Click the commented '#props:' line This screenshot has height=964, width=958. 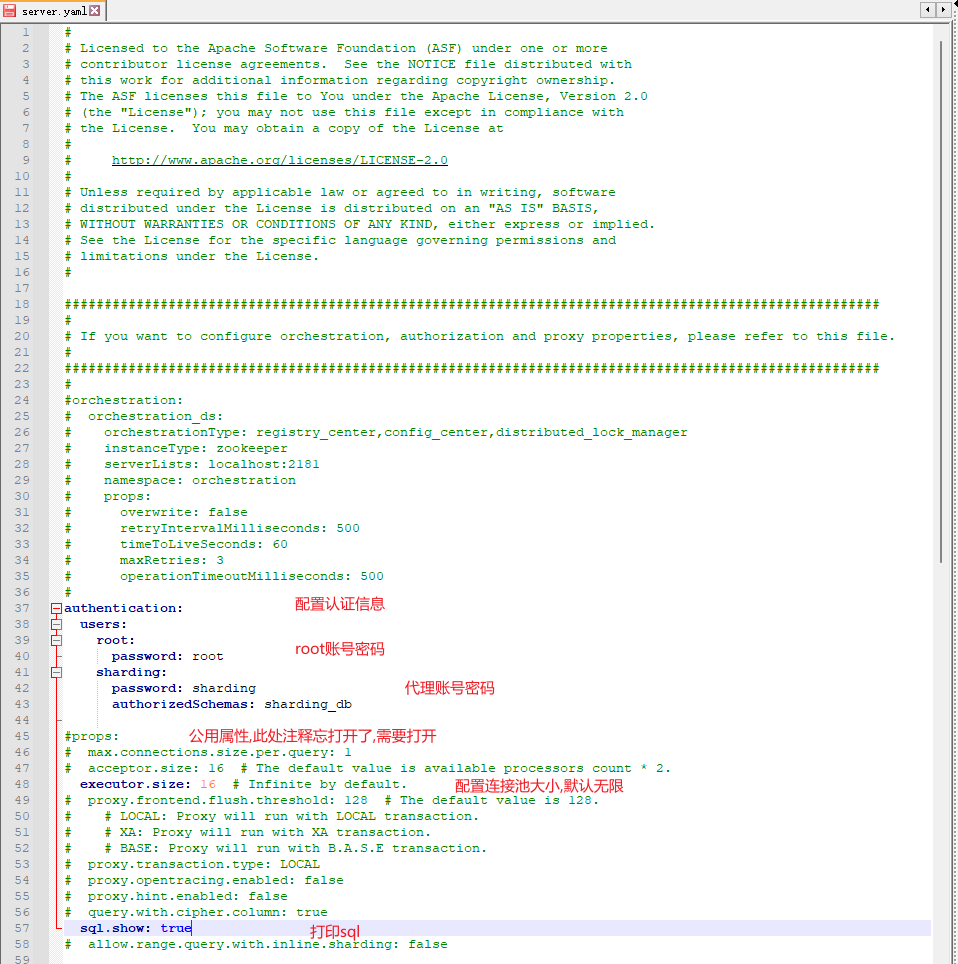92,736
